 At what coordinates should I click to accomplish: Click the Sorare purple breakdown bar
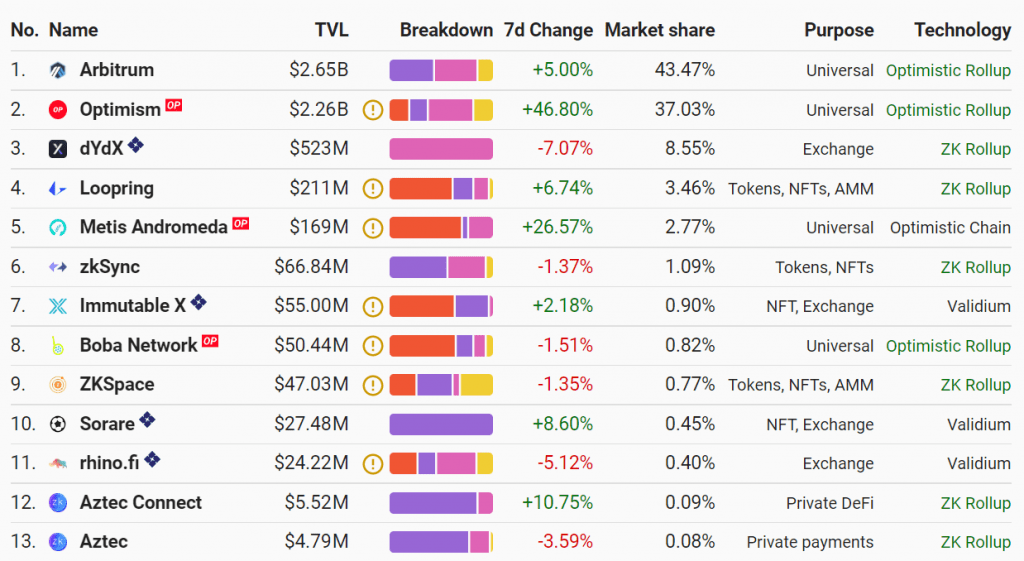441,424
